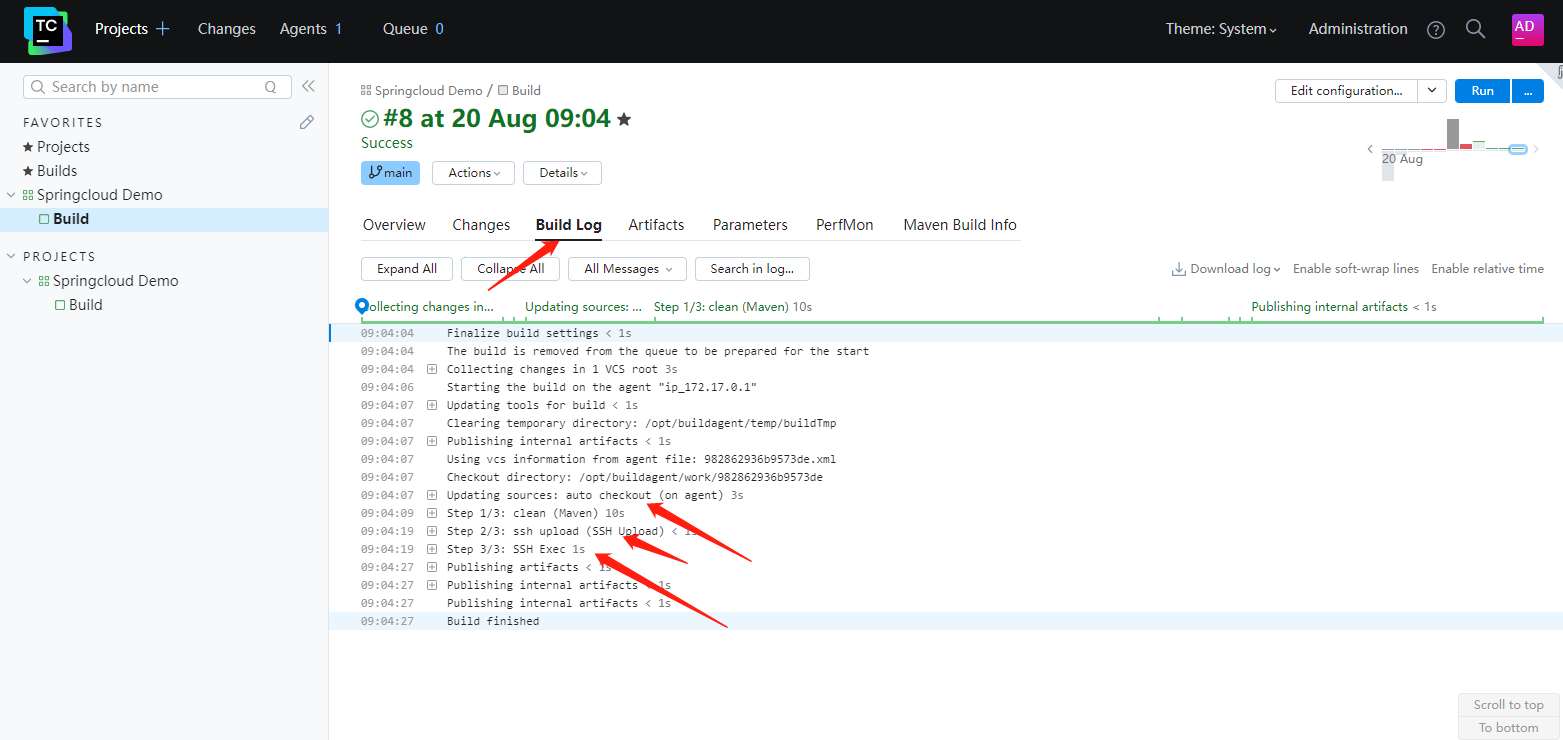
Task: Open Projects in the top navigation
Action: [121, 29]
